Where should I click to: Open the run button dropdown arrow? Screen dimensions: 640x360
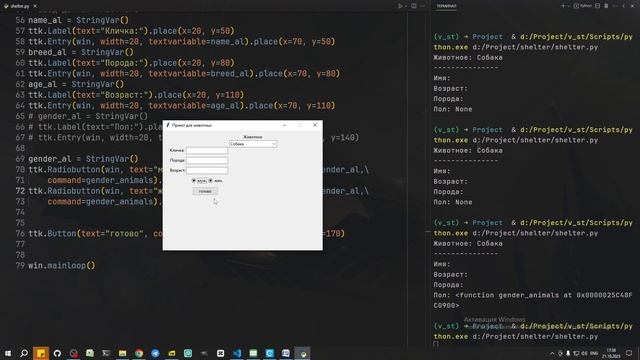pyautogui.click(x=406, y=6)
